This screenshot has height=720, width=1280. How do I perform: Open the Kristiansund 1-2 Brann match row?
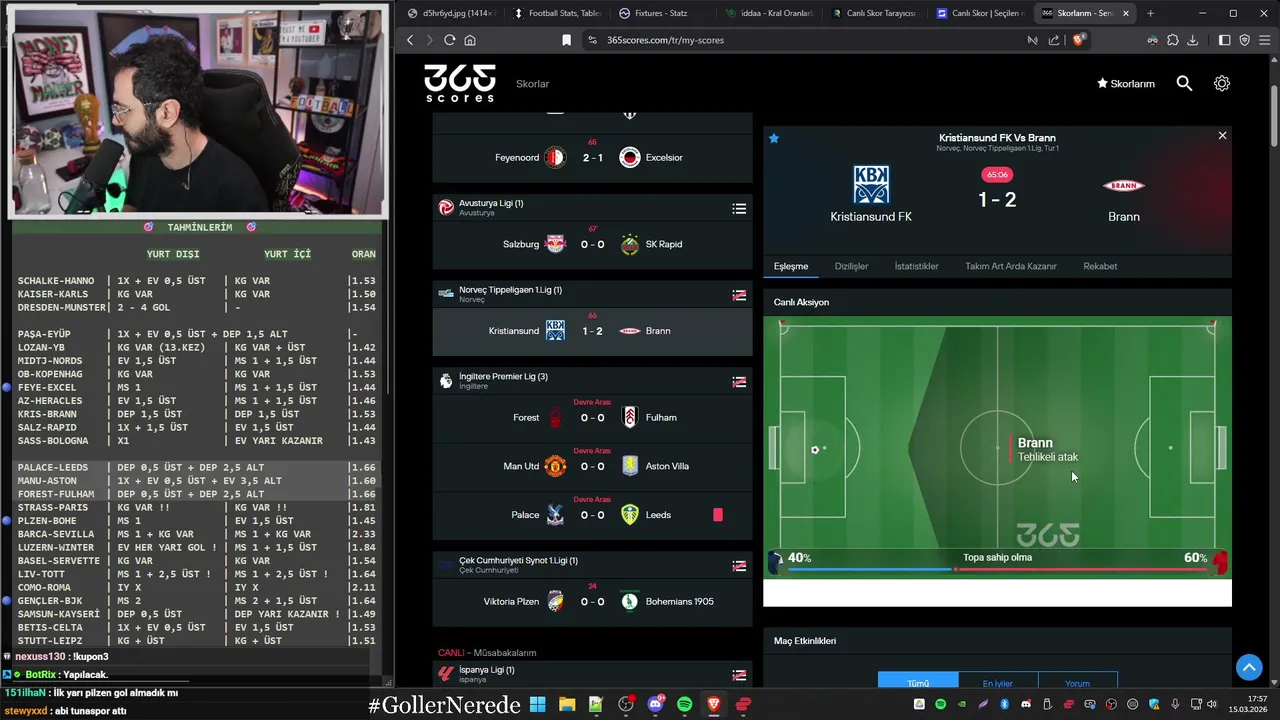click(592, 331)
